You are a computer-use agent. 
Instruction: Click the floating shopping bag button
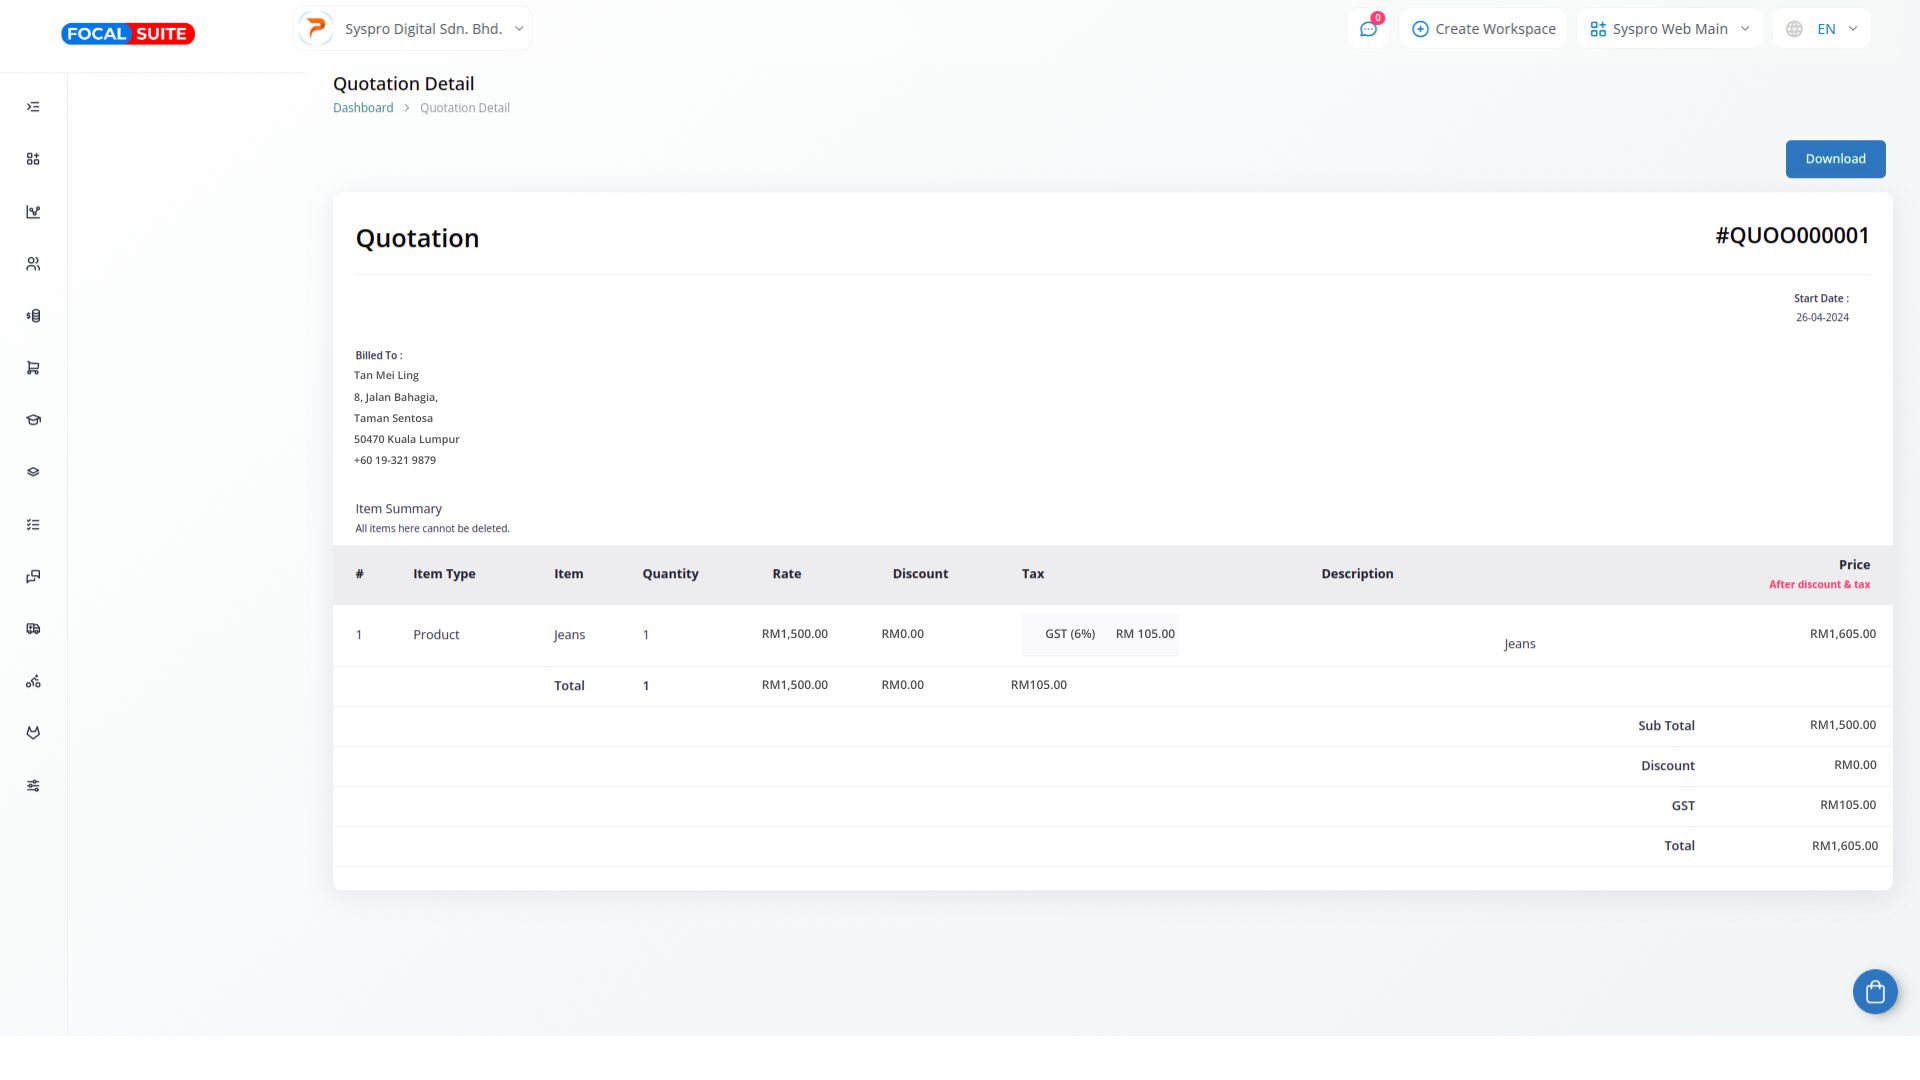1874,992
